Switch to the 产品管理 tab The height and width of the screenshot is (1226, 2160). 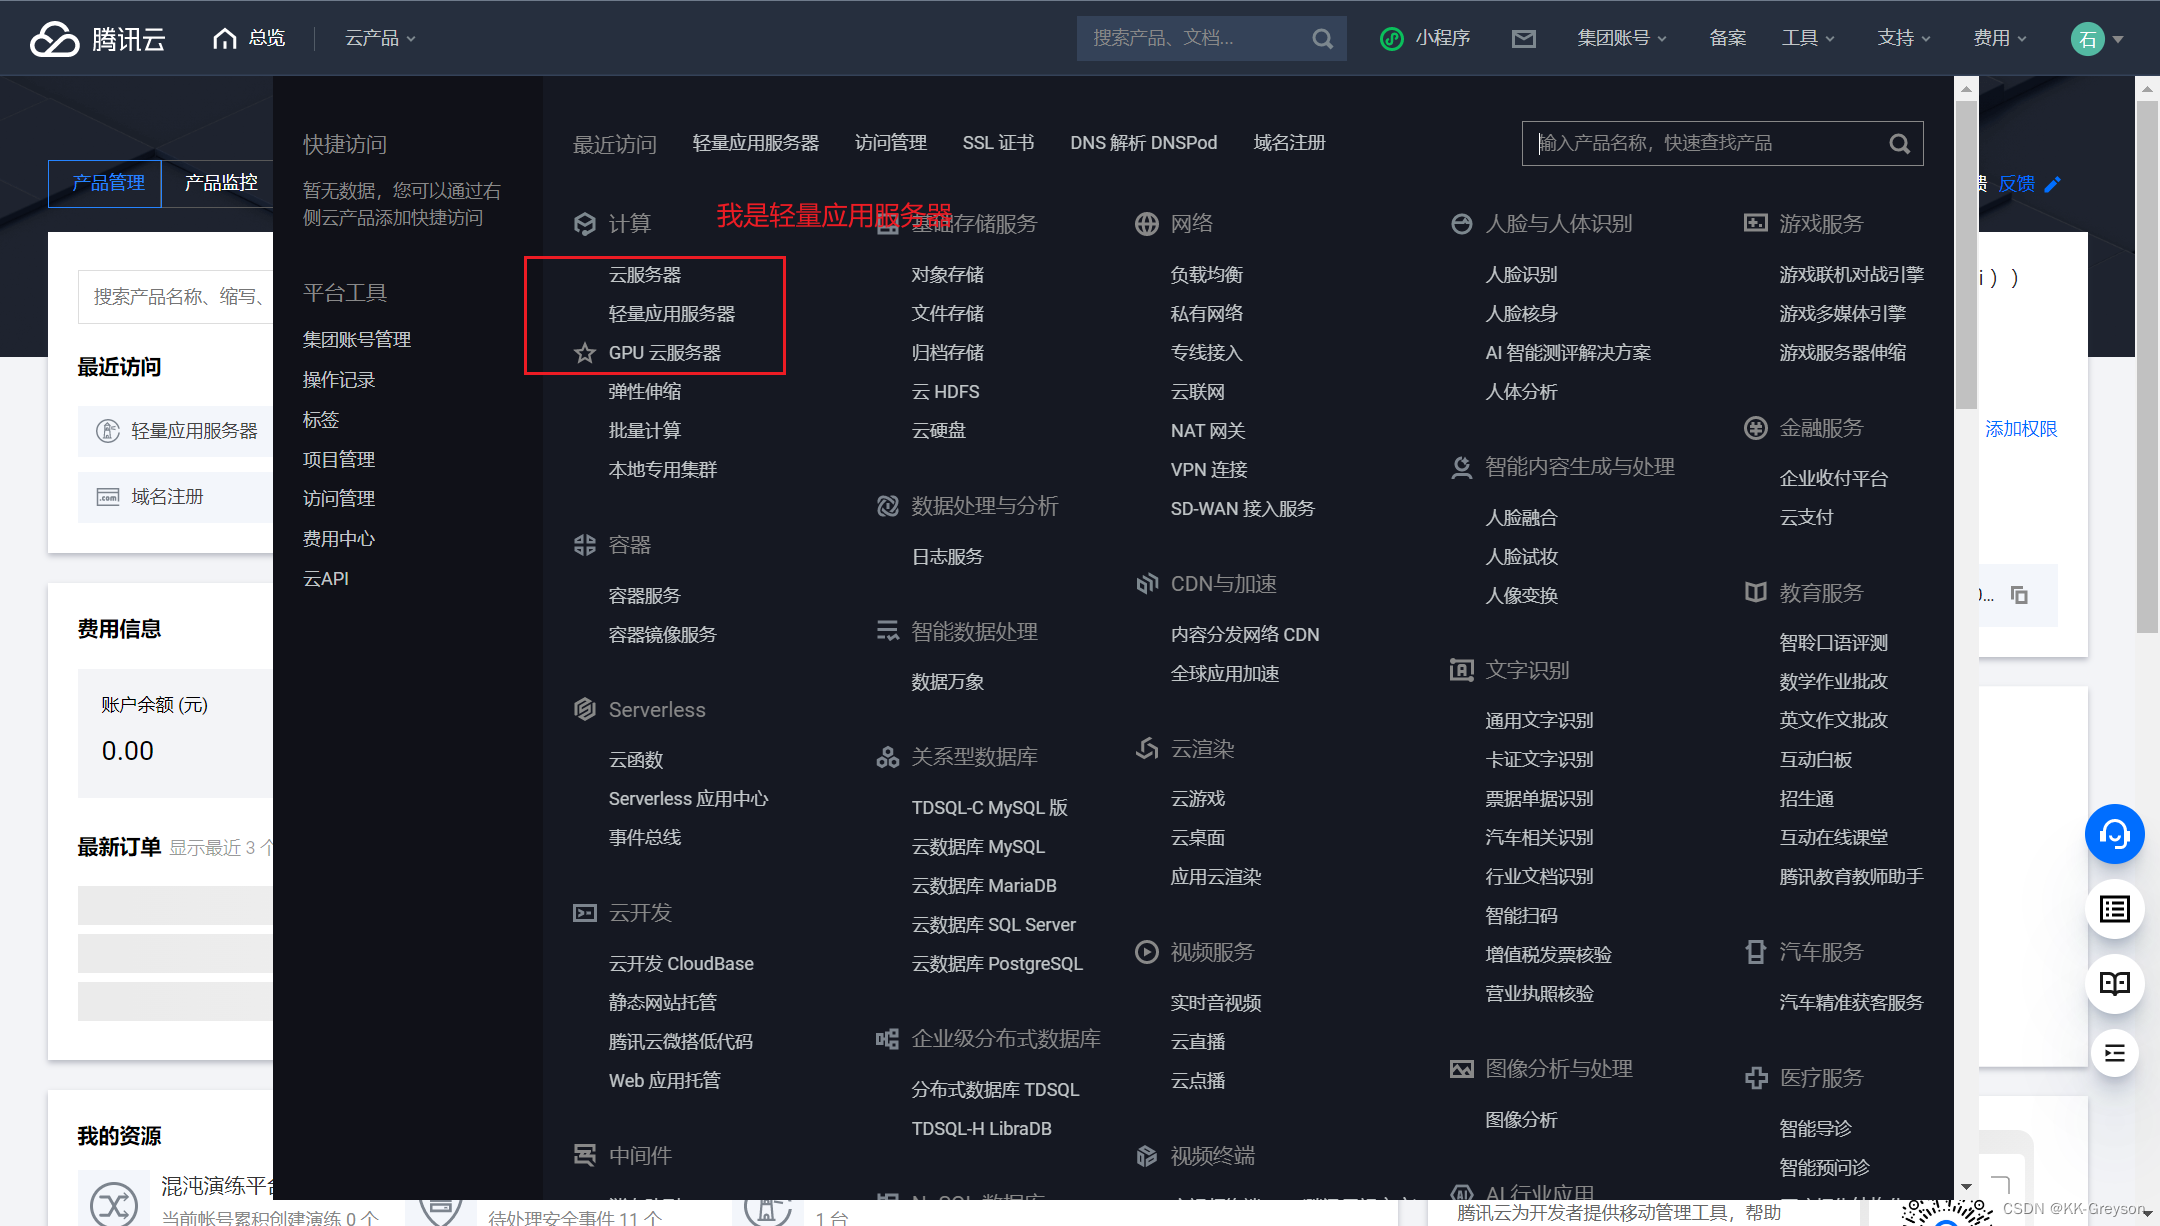tap(106, 183)
